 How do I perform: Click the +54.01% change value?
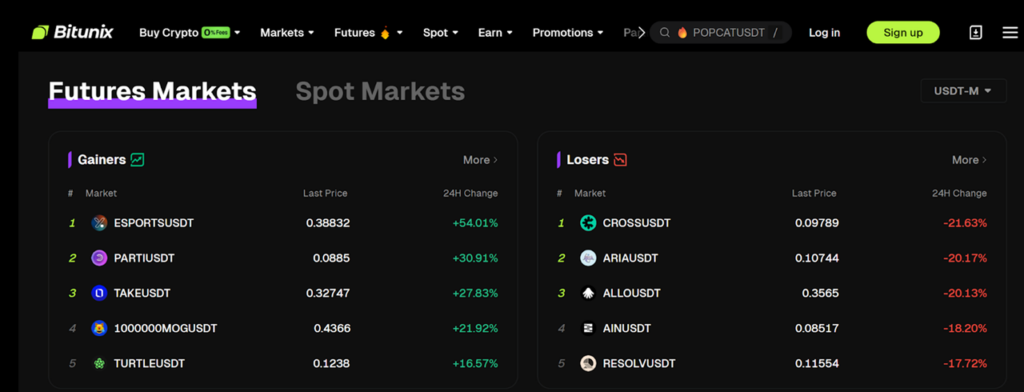(x=475, y=223)
